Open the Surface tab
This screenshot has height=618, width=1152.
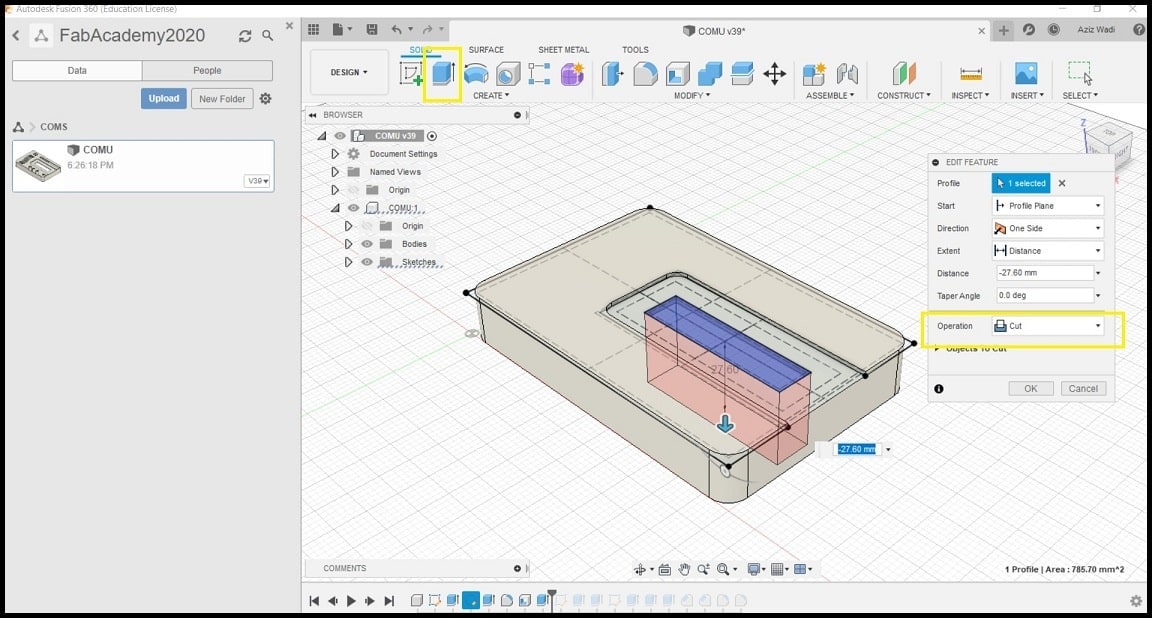tap(486, 49)
